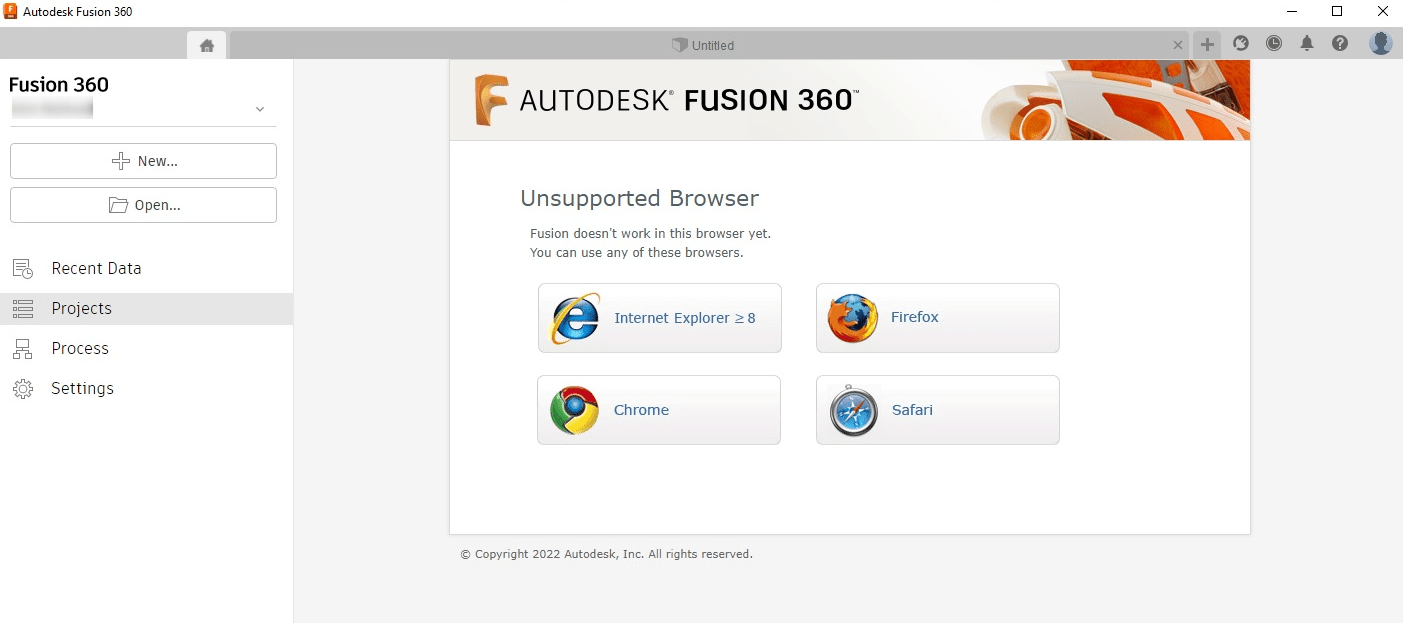Expand the team name dropdown chevron
Screen dimensions: 1403x623
tap(260, 109)
